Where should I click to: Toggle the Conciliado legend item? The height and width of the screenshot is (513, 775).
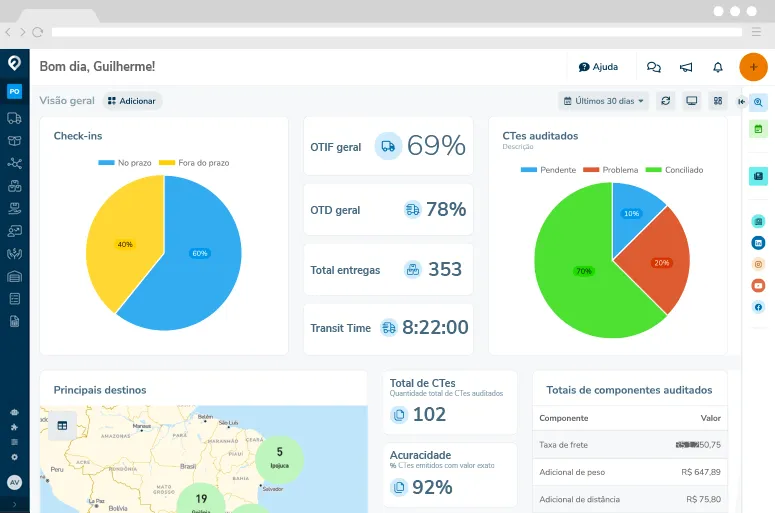click(674, 170)
